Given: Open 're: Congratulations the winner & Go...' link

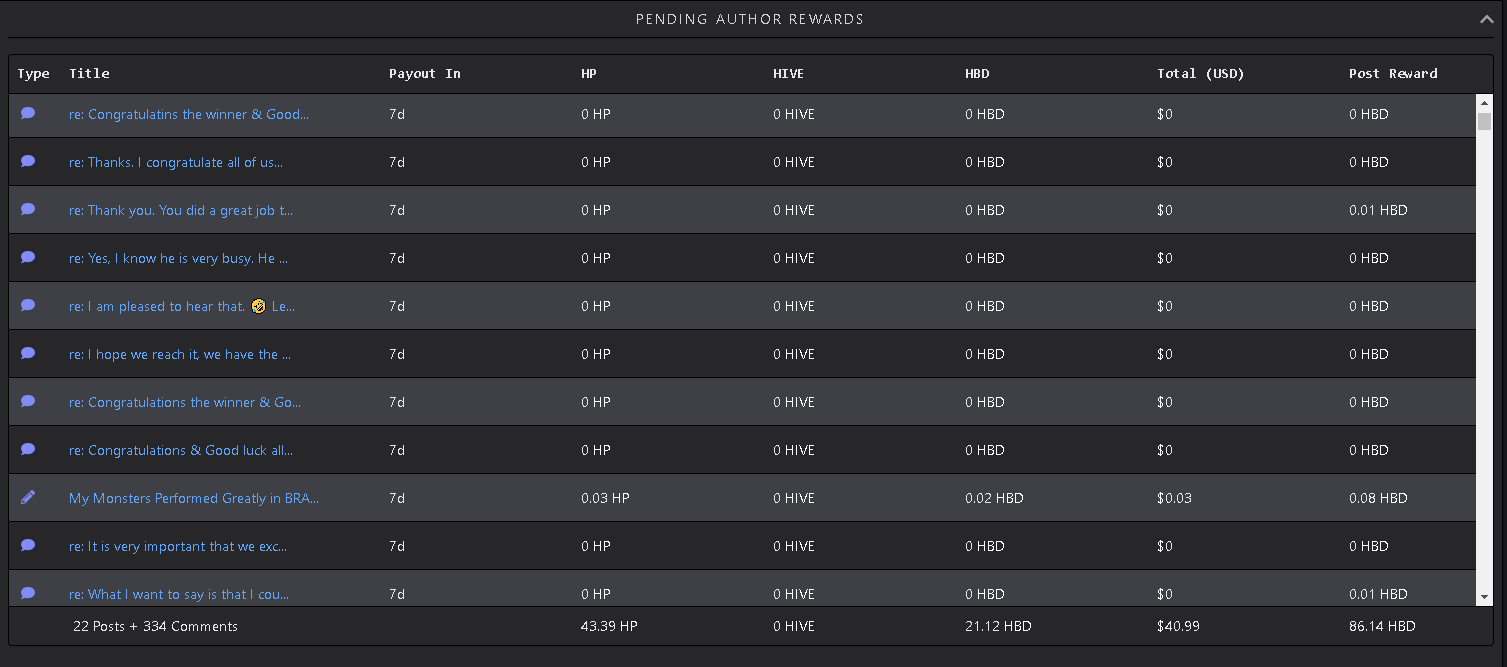Looking at the screenshot, I should tap(185, 402).
